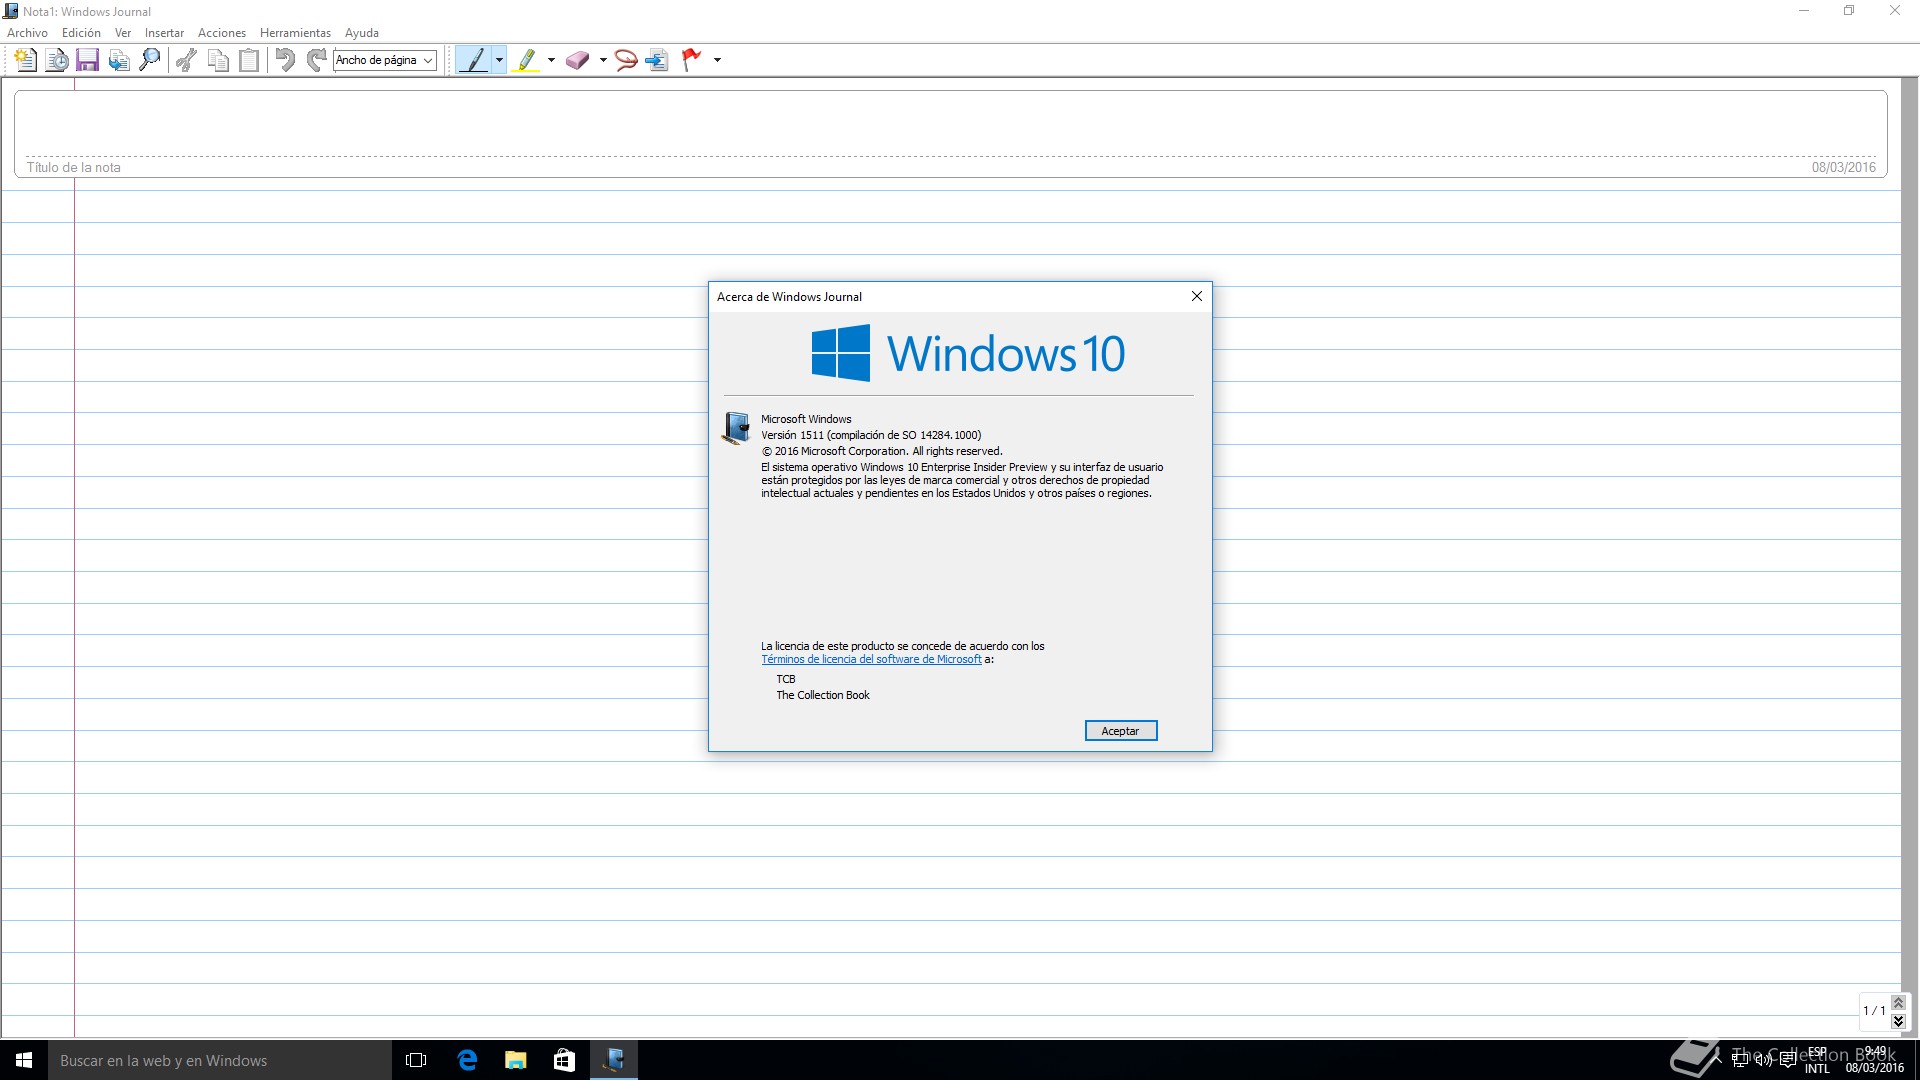Click the Windows Journal app icon in dialog
The height and width of the screenshot is (1080, 1920).
tap(736, 428)
